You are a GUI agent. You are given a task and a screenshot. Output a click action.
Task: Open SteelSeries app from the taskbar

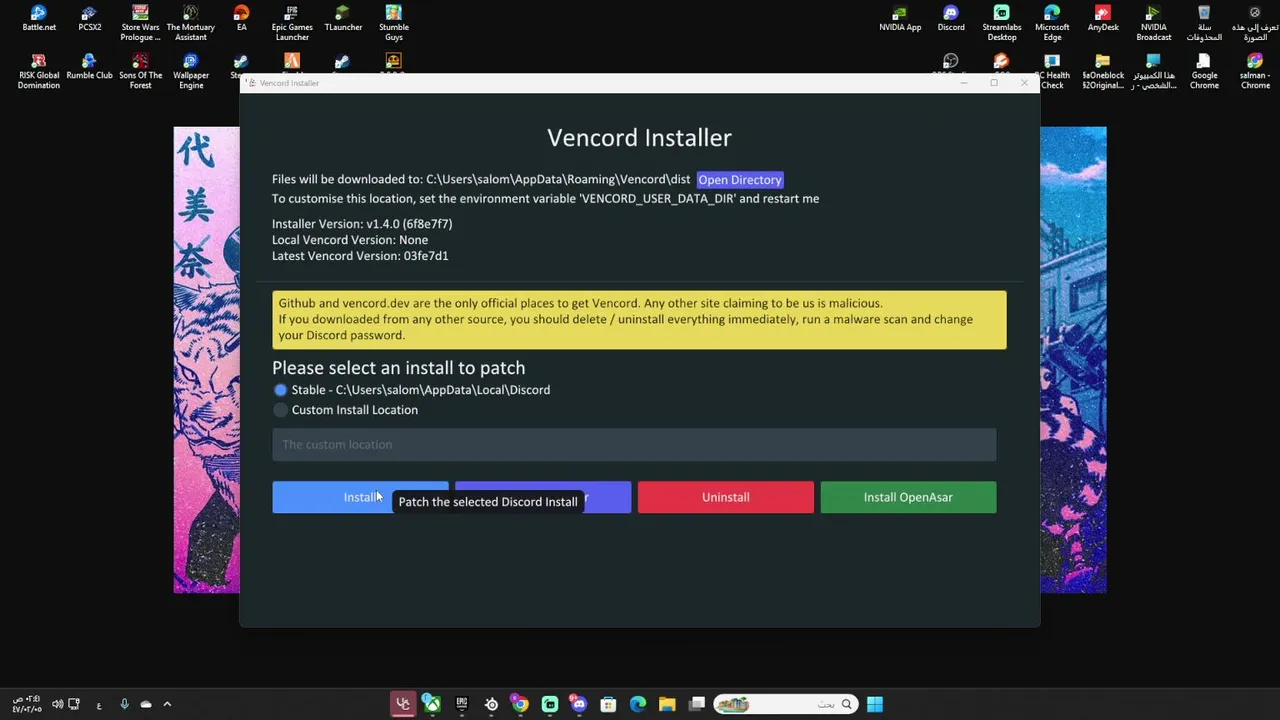click(x=491, y=704)
